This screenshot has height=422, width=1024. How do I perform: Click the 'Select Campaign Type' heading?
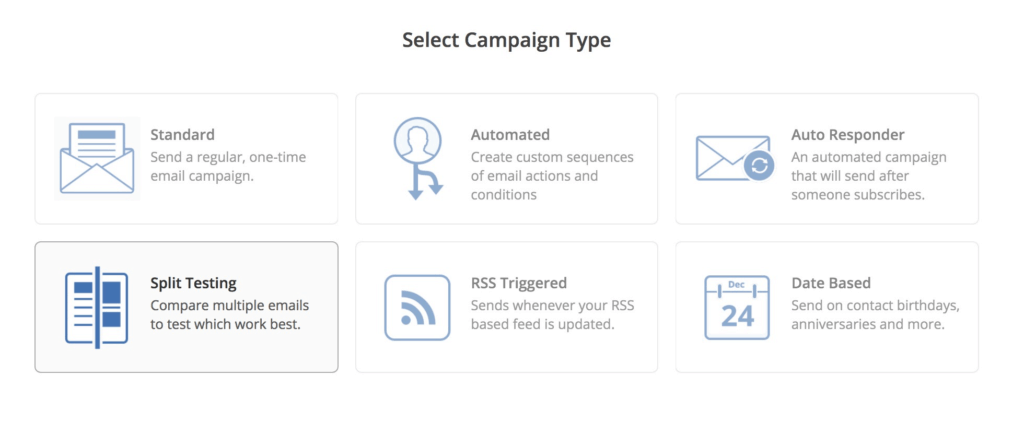pos(506,40)
